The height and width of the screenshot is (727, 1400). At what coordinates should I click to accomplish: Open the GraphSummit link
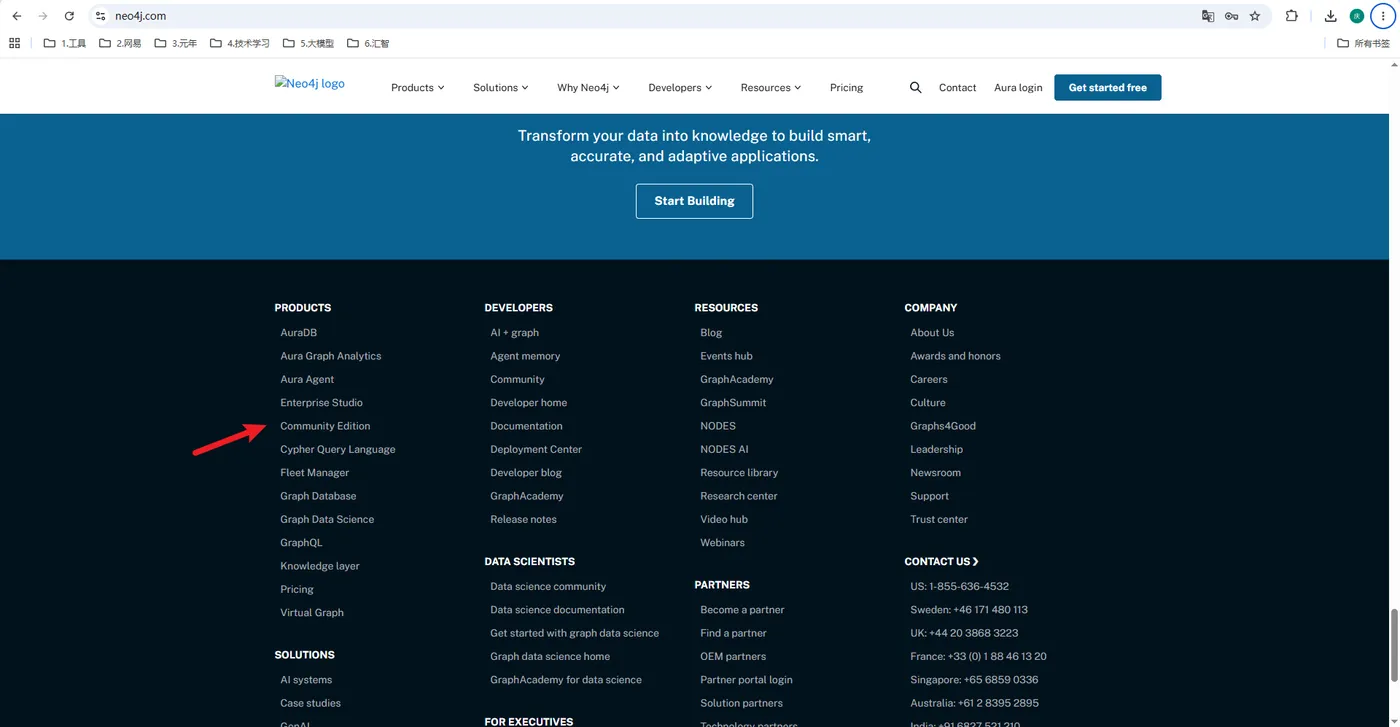(734, 403)
